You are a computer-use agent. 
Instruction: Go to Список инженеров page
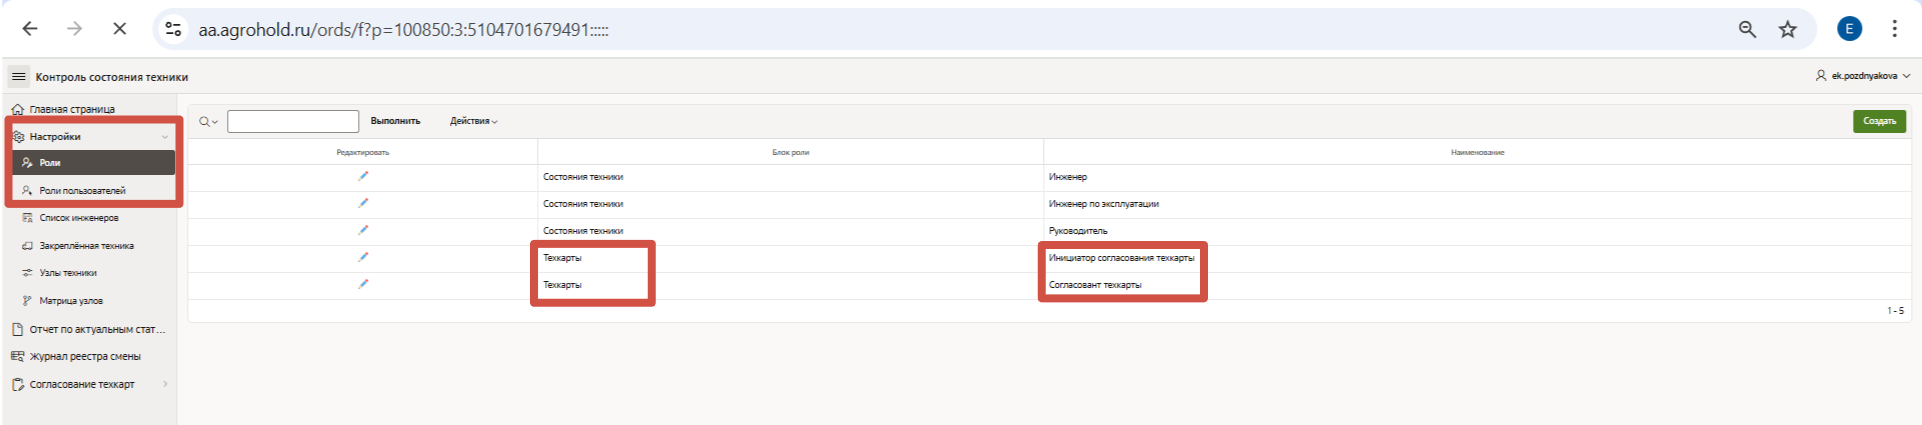(79, 218)
